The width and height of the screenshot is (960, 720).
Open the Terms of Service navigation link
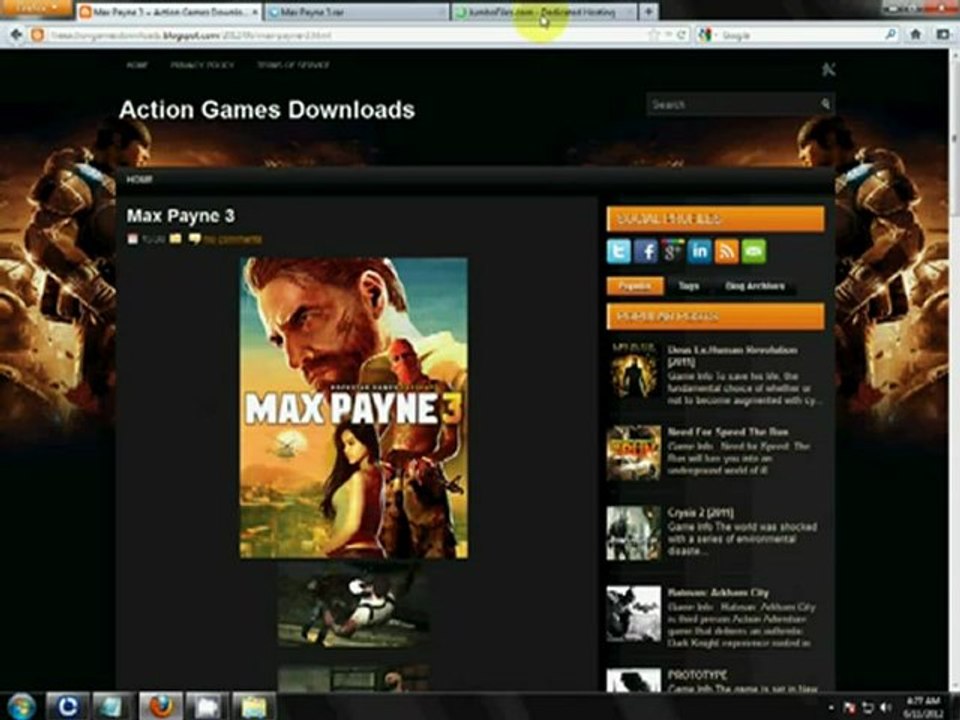pos(293,65)
